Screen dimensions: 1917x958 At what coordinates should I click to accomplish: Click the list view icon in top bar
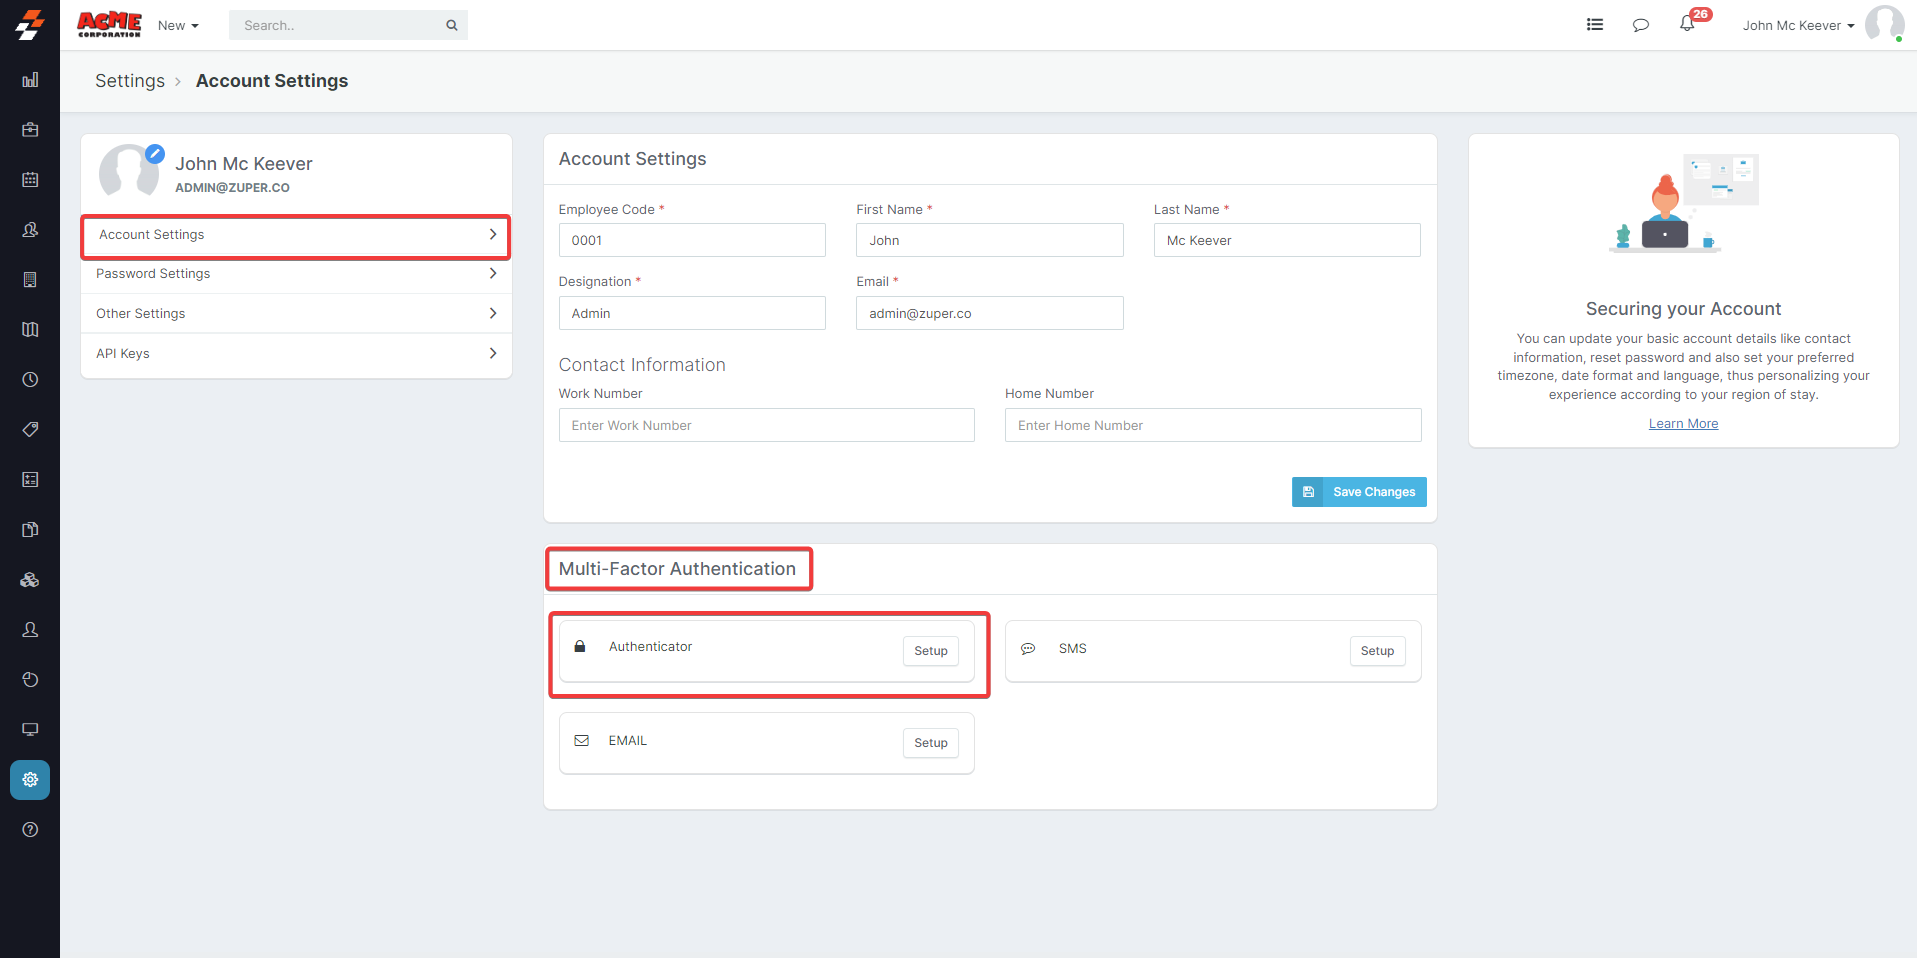1594,25
